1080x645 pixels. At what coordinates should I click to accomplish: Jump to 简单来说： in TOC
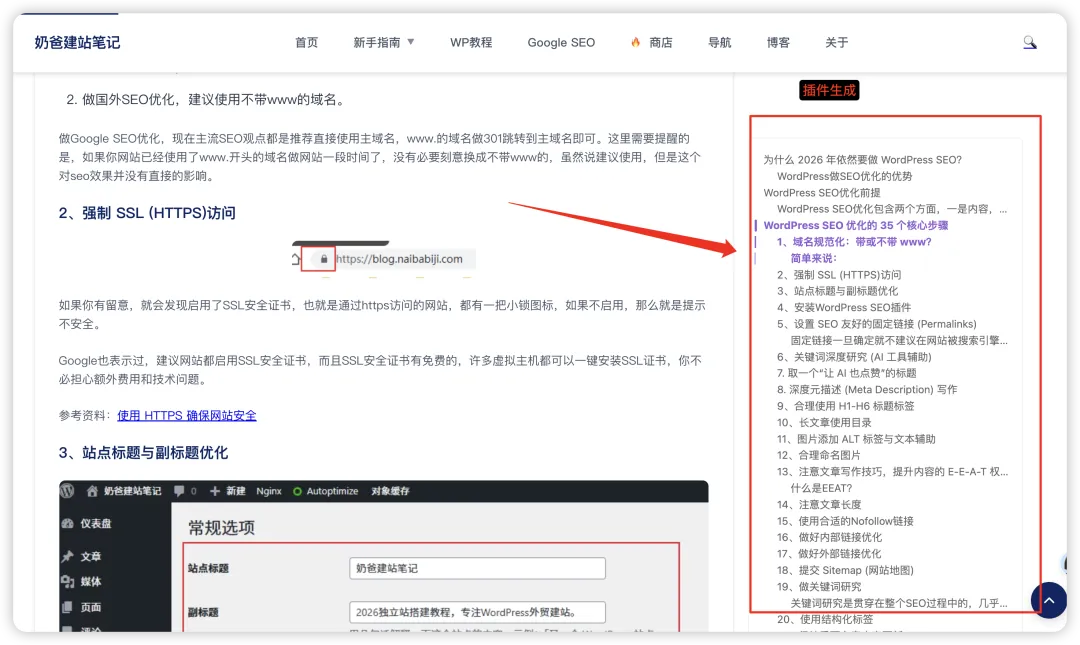[813, 258]
